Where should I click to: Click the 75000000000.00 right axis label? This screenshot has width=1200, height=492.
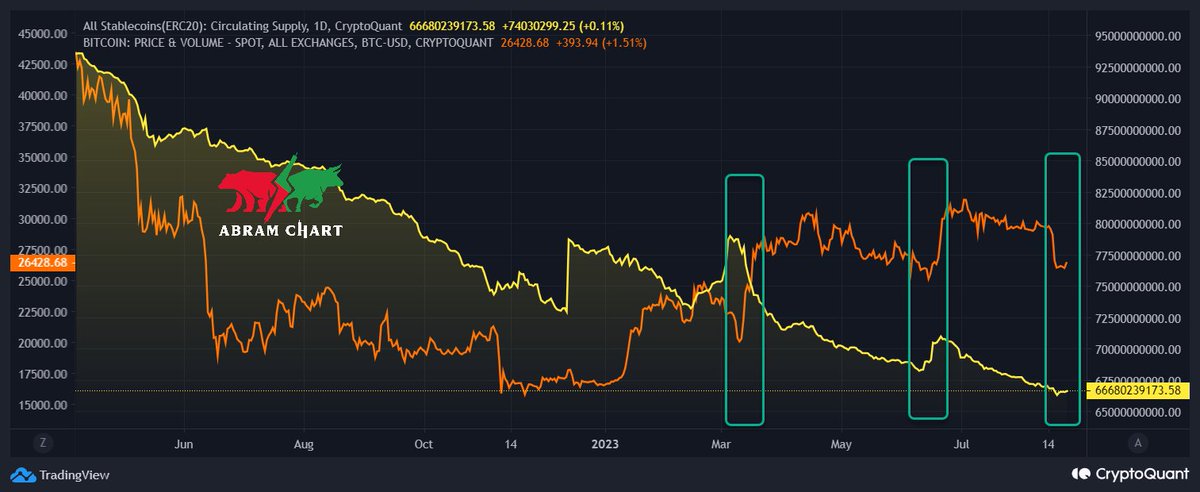coord(1137,287)
